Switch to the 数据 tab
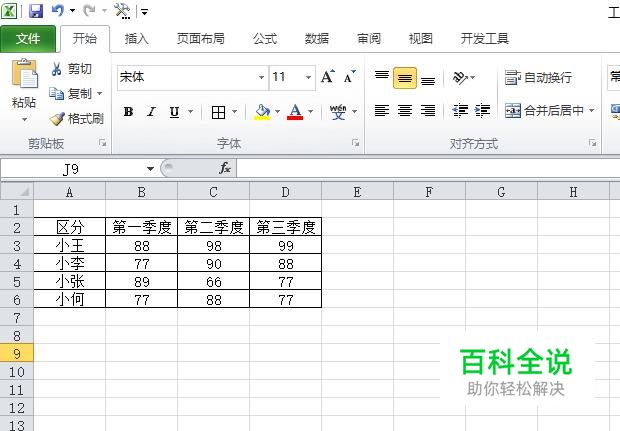 (x=316, y=38)
